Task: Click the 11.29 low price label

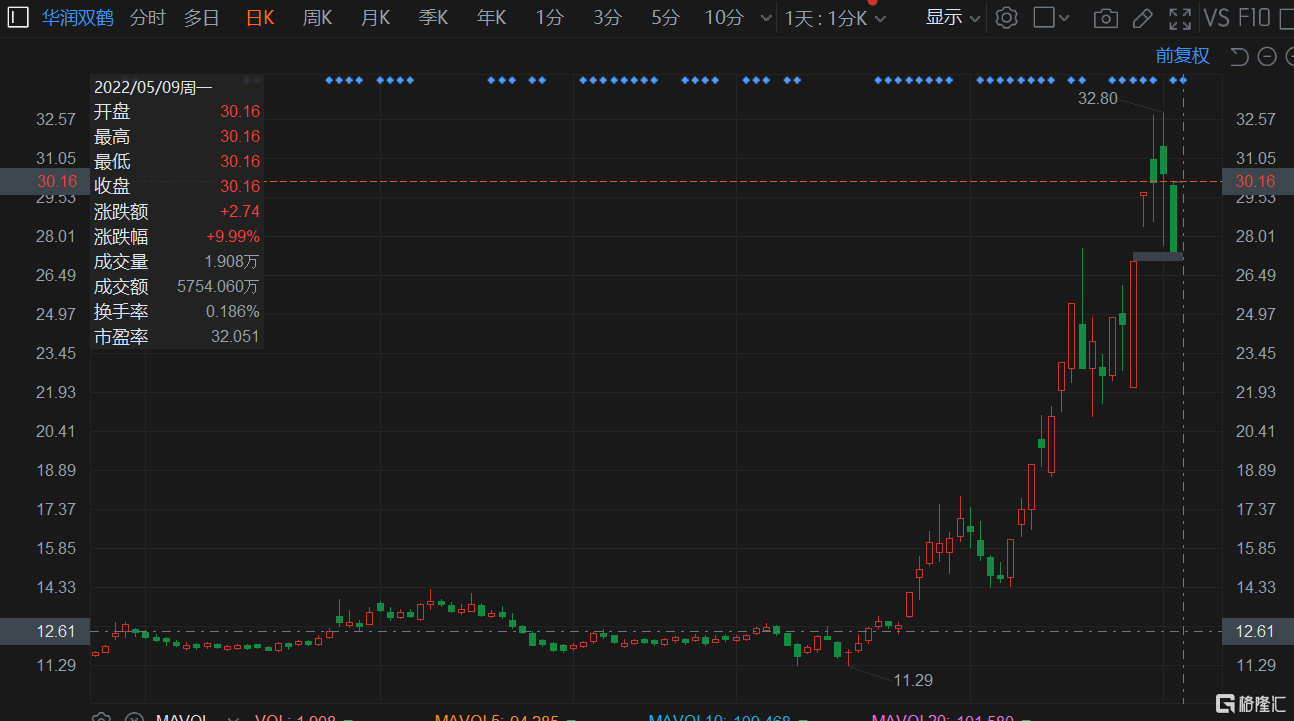Action: pos(913,679)
